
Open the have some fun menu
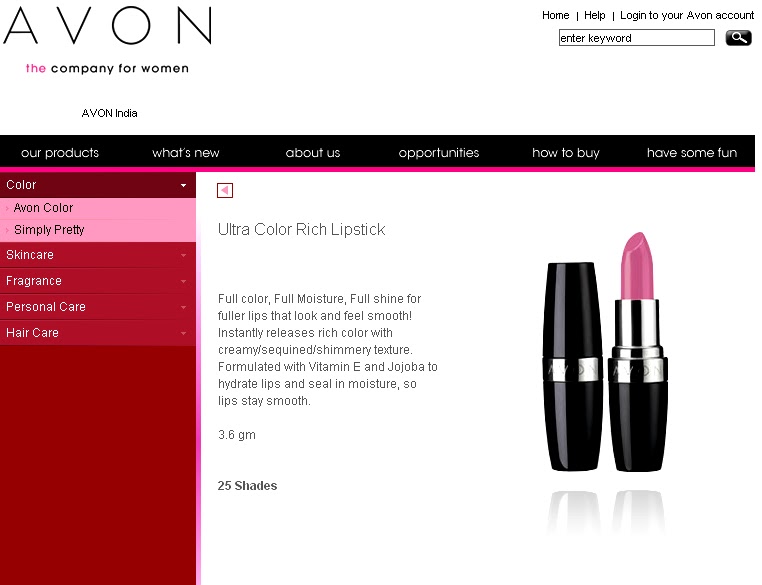click(692, 153)
